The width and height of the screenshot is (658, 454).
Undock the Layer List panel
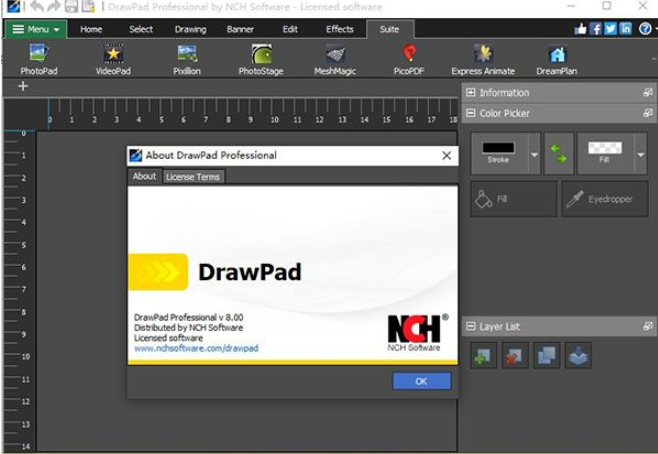pos(648,326)
